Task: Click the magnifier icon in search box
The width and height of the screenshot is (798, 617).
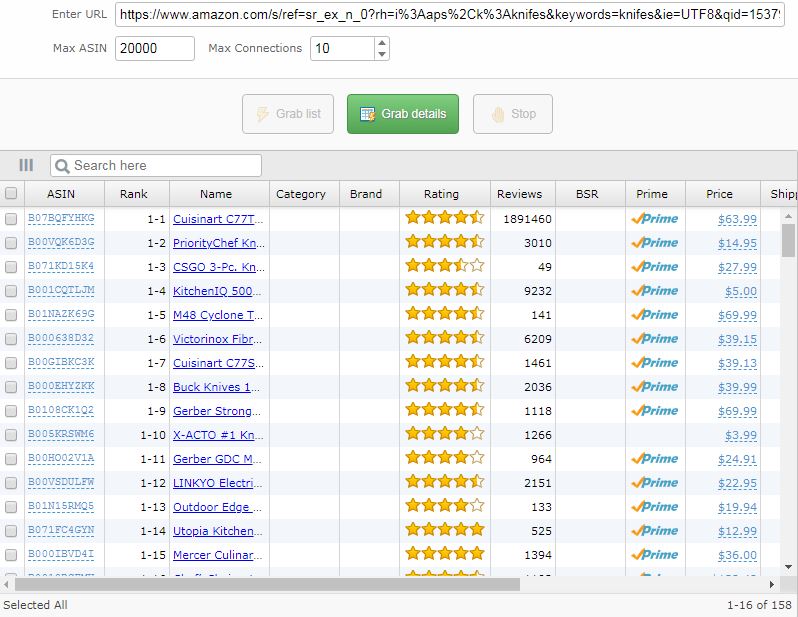Action: point(62,166)
